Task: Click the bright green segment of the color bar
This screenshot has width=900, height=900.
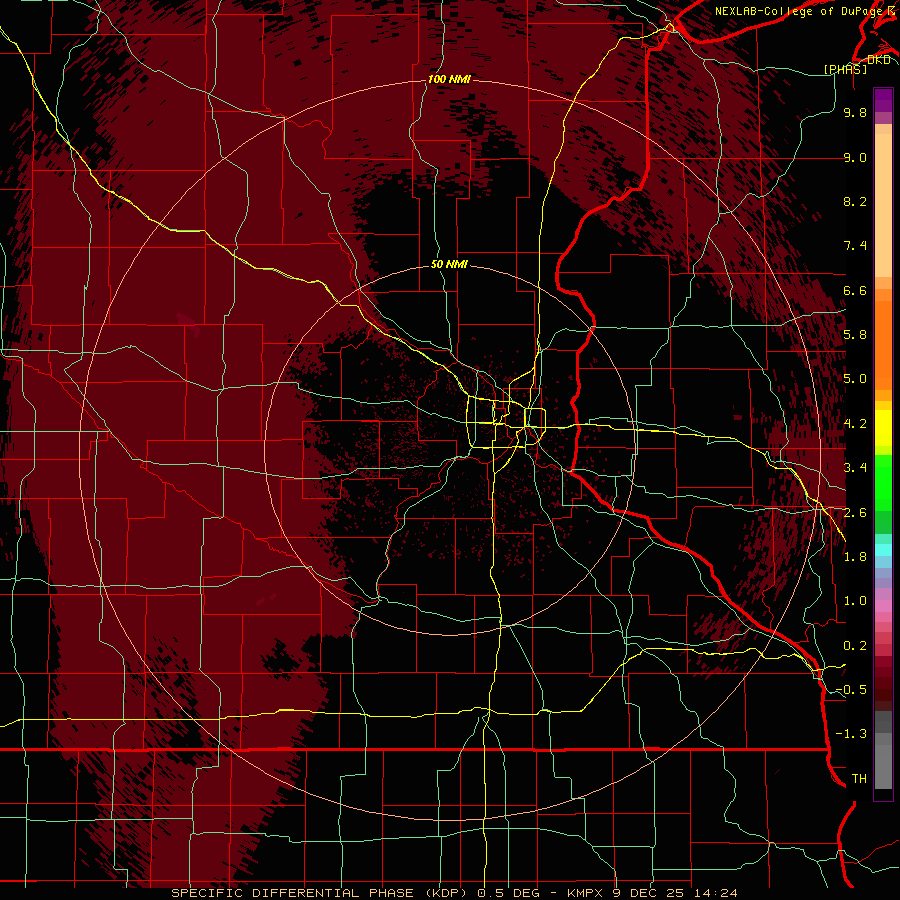Action: point(883,483)
